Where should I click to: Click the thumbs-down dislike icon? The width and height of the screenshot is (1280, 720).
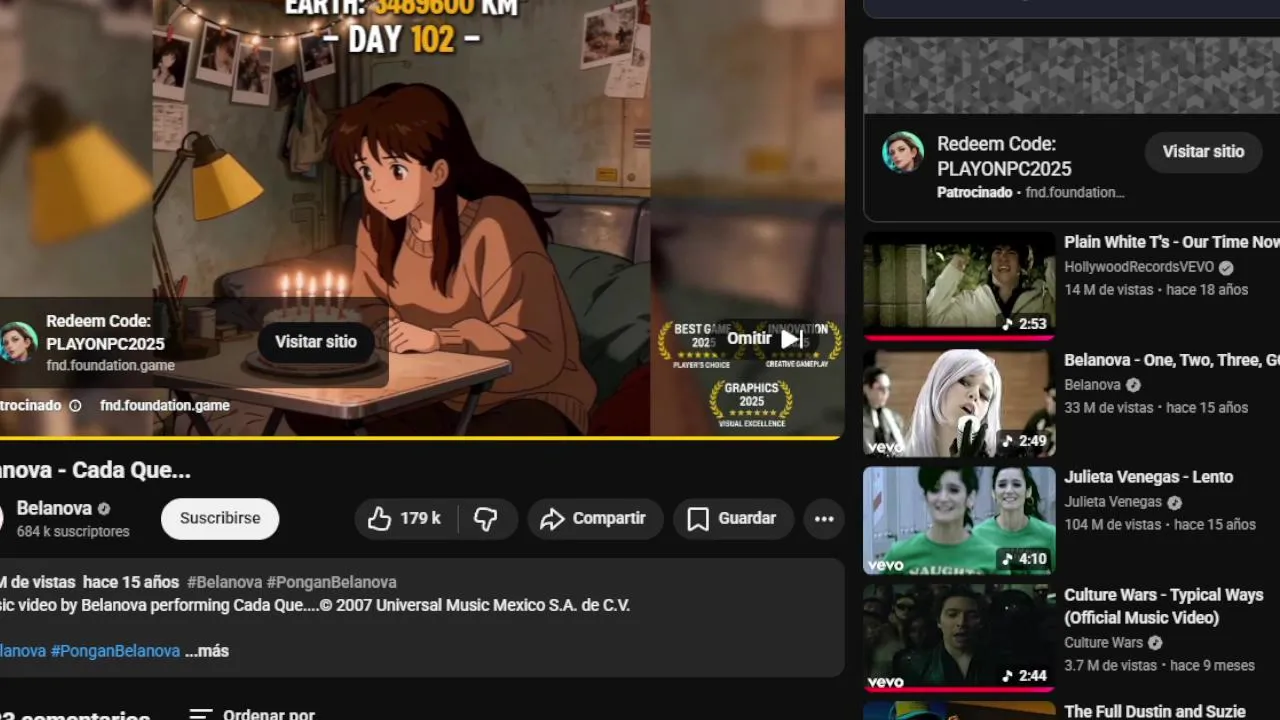[x=486, y=518]
